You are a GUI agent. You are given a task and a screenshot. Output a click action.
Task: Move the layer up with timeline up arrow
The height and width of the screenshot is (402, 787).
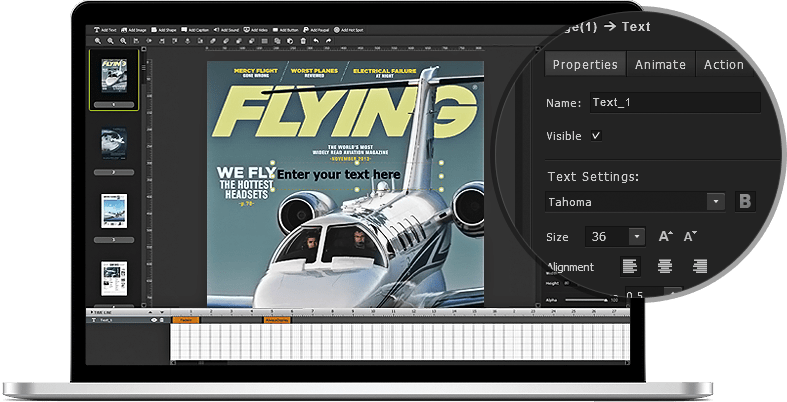150,312
